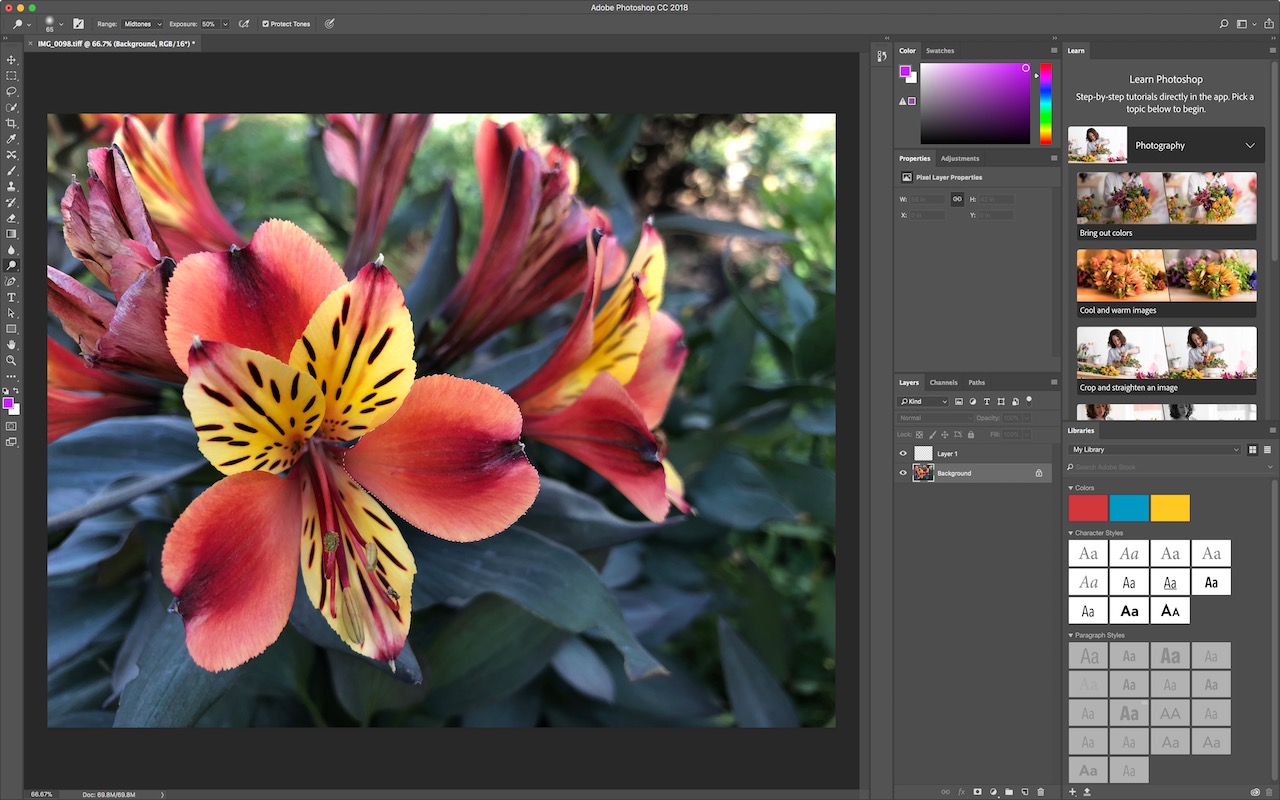The image size is (1280, 800).
Task: Select the Eraser tool
Action: tap(12, 218)
